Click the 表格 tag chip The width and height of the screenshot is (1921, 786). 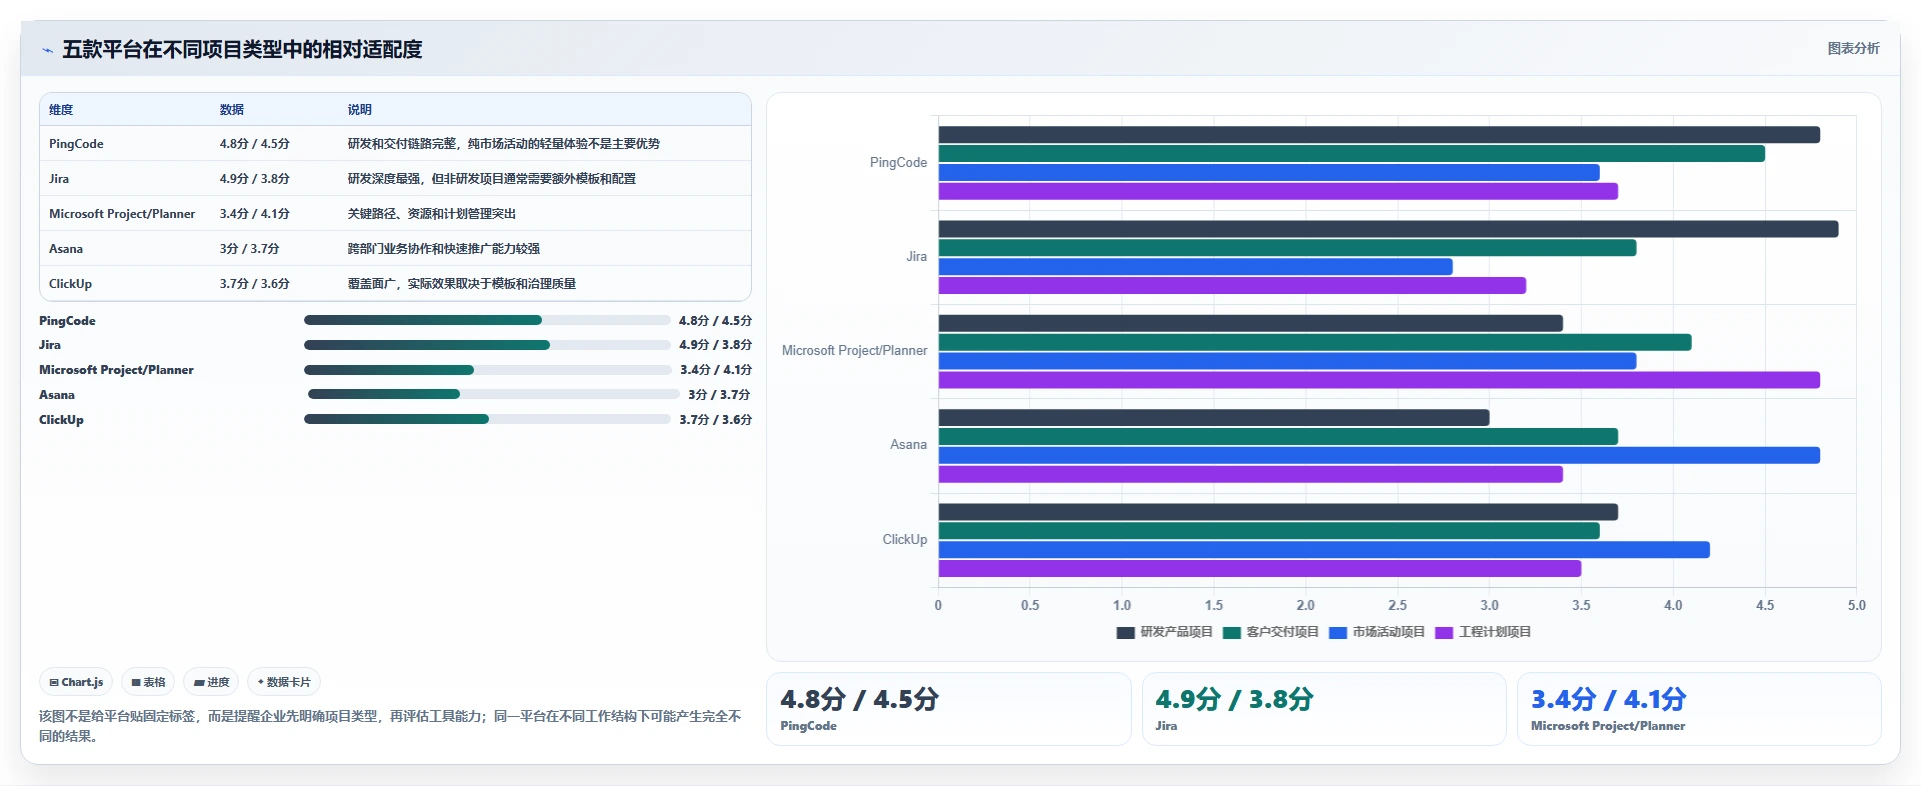pyautogui.click(x=148, y=682)
